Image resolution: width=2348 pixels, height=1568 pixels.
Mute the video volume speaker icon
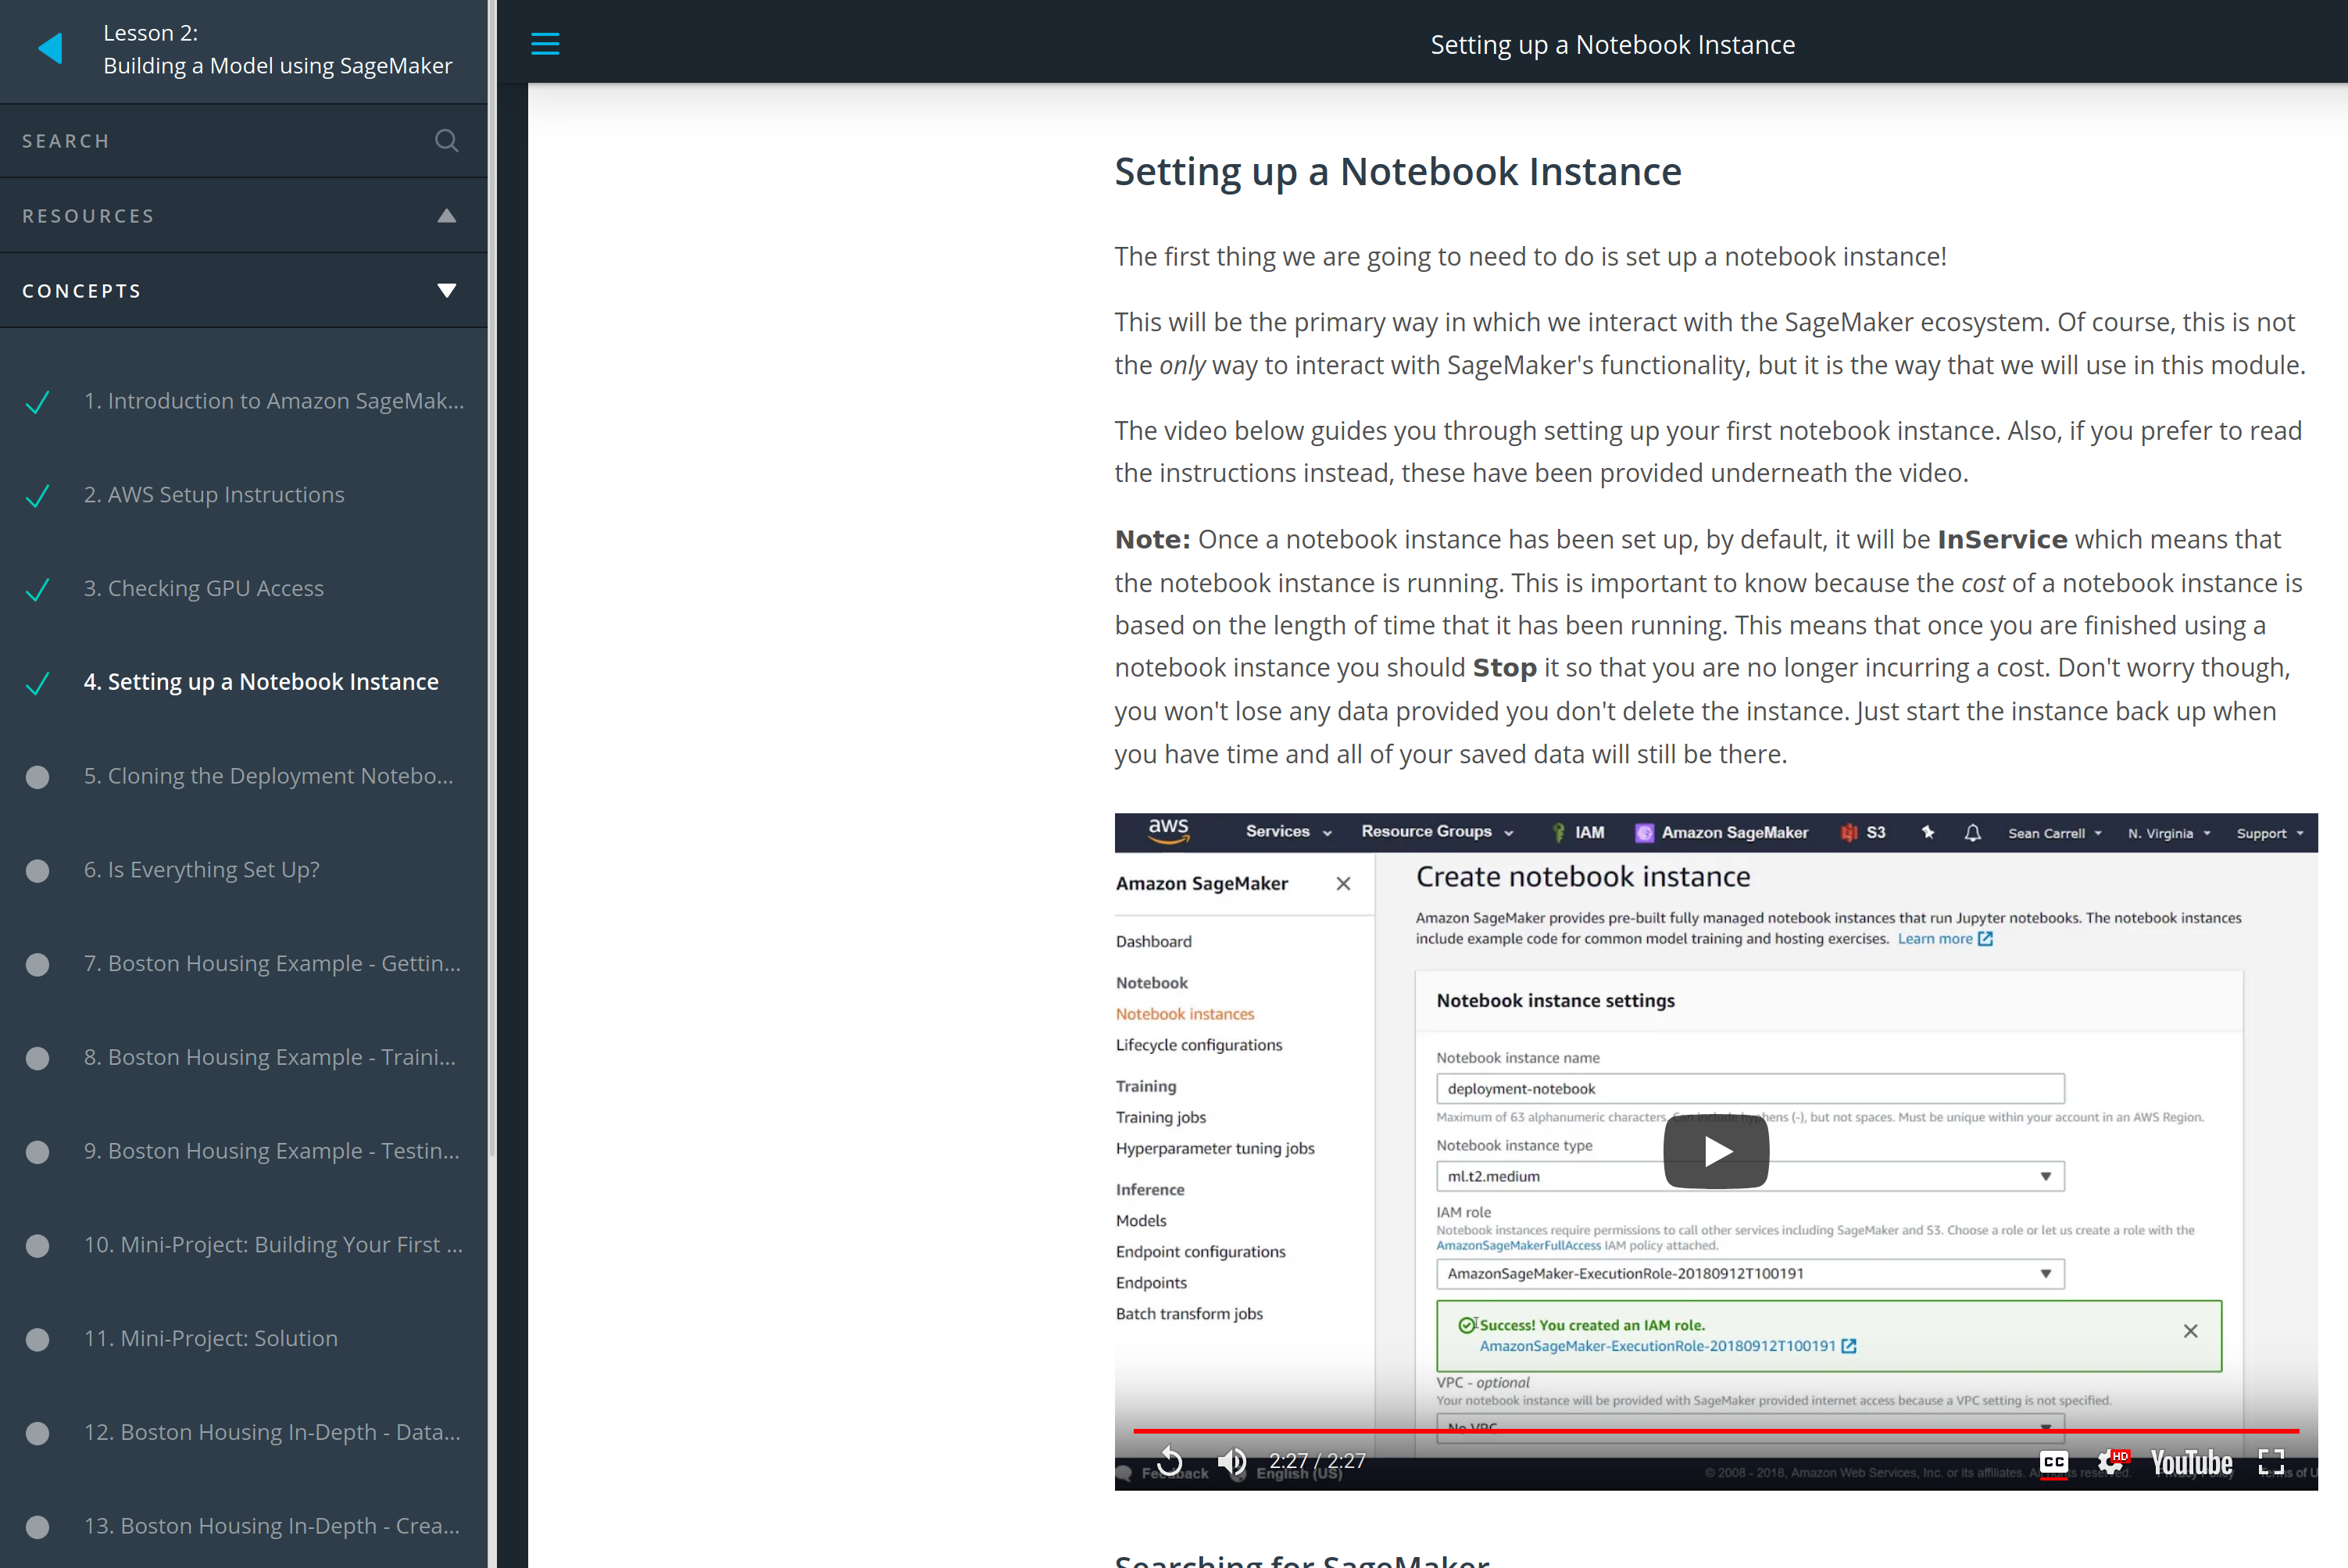pos(1232,1461)
